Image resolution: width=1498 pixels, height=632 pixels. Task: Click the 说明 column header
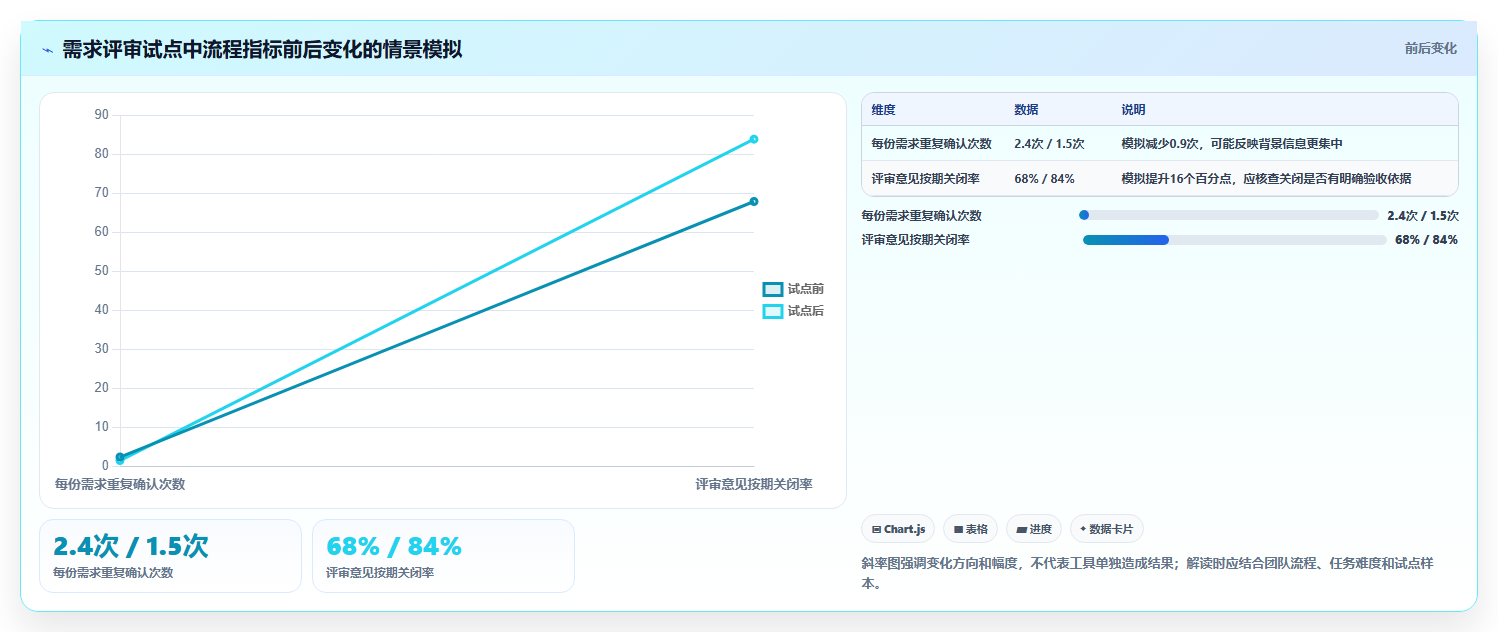[x=1133, y=110]
